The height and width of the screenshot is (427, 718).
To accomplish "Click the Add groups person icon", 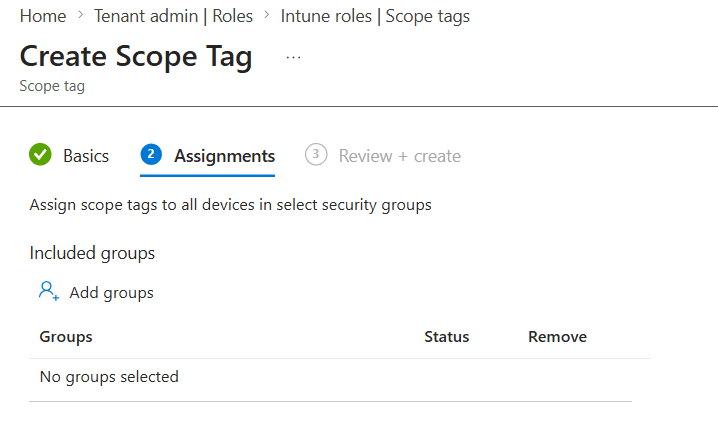I will coord(49,291).
